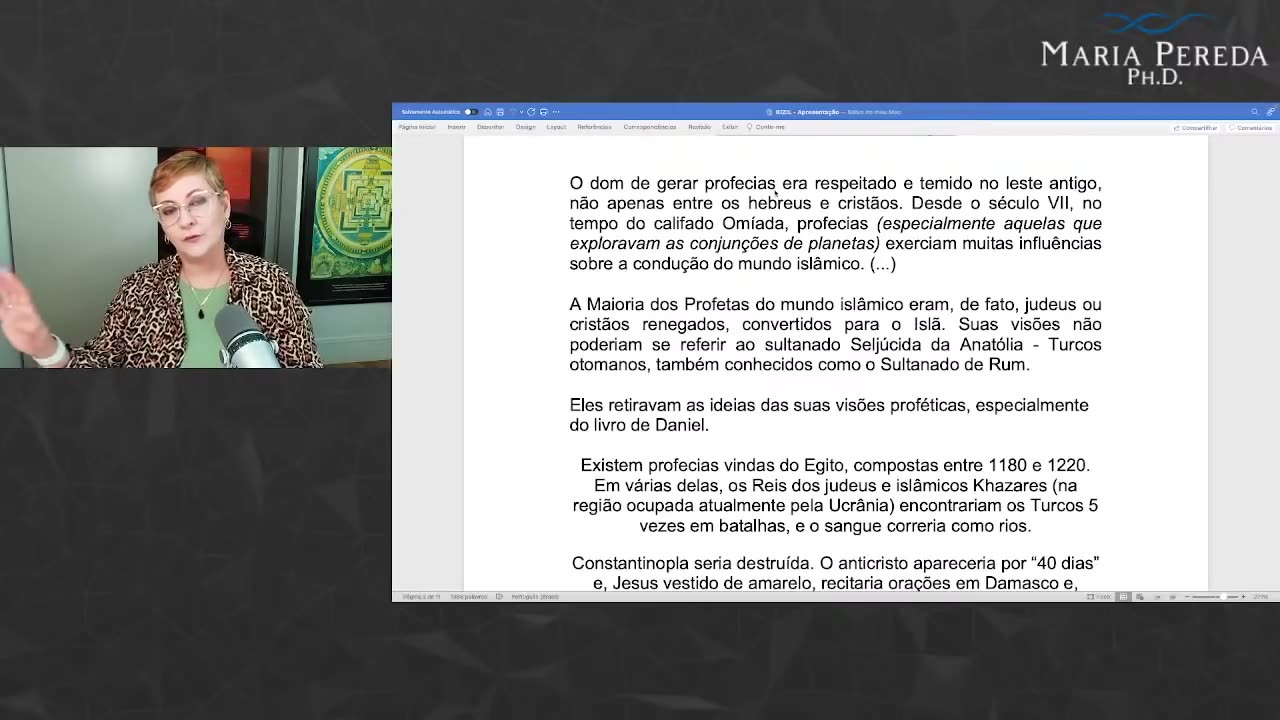This screenshot has height=720, width=1280.
Task: Click the Comentários button
Action: click(x=1251, y=128)
